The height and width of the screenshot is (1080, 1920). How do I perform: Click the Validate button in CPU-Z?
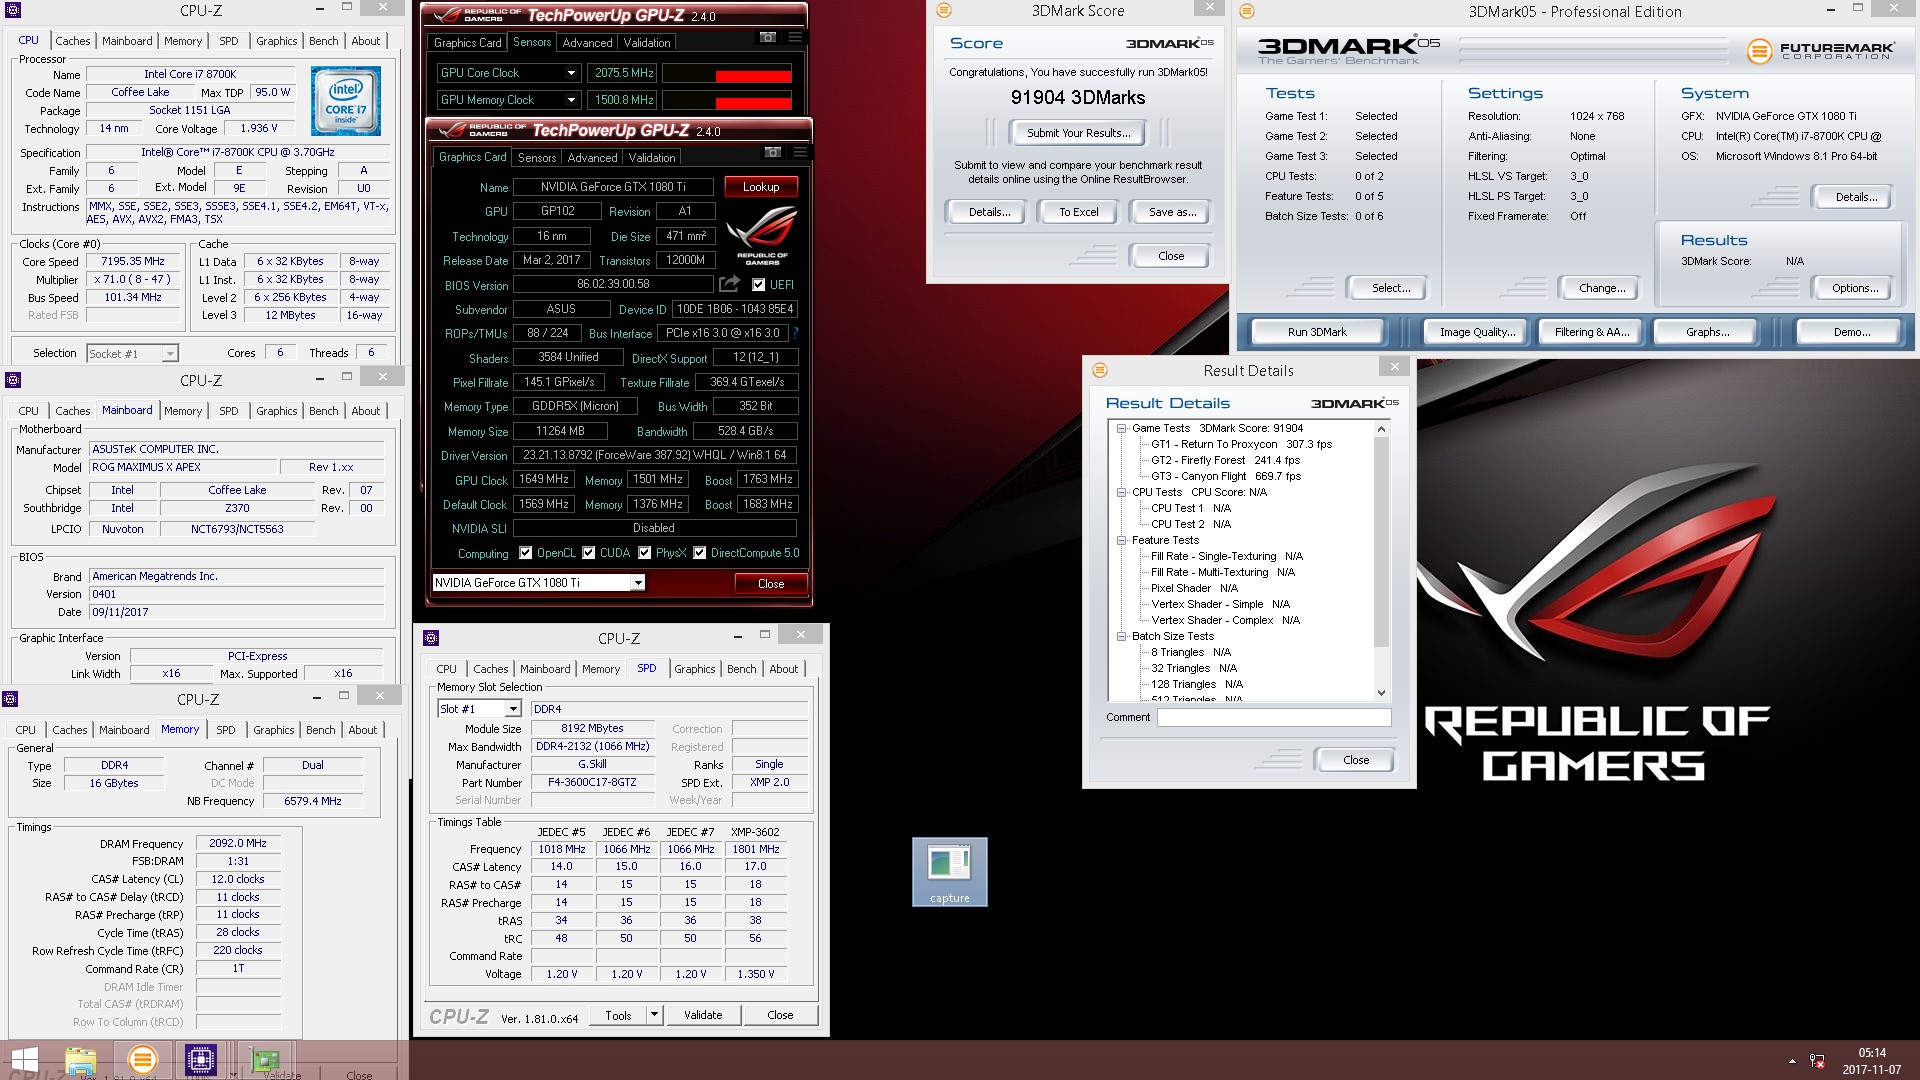(x=702, y=1015)
